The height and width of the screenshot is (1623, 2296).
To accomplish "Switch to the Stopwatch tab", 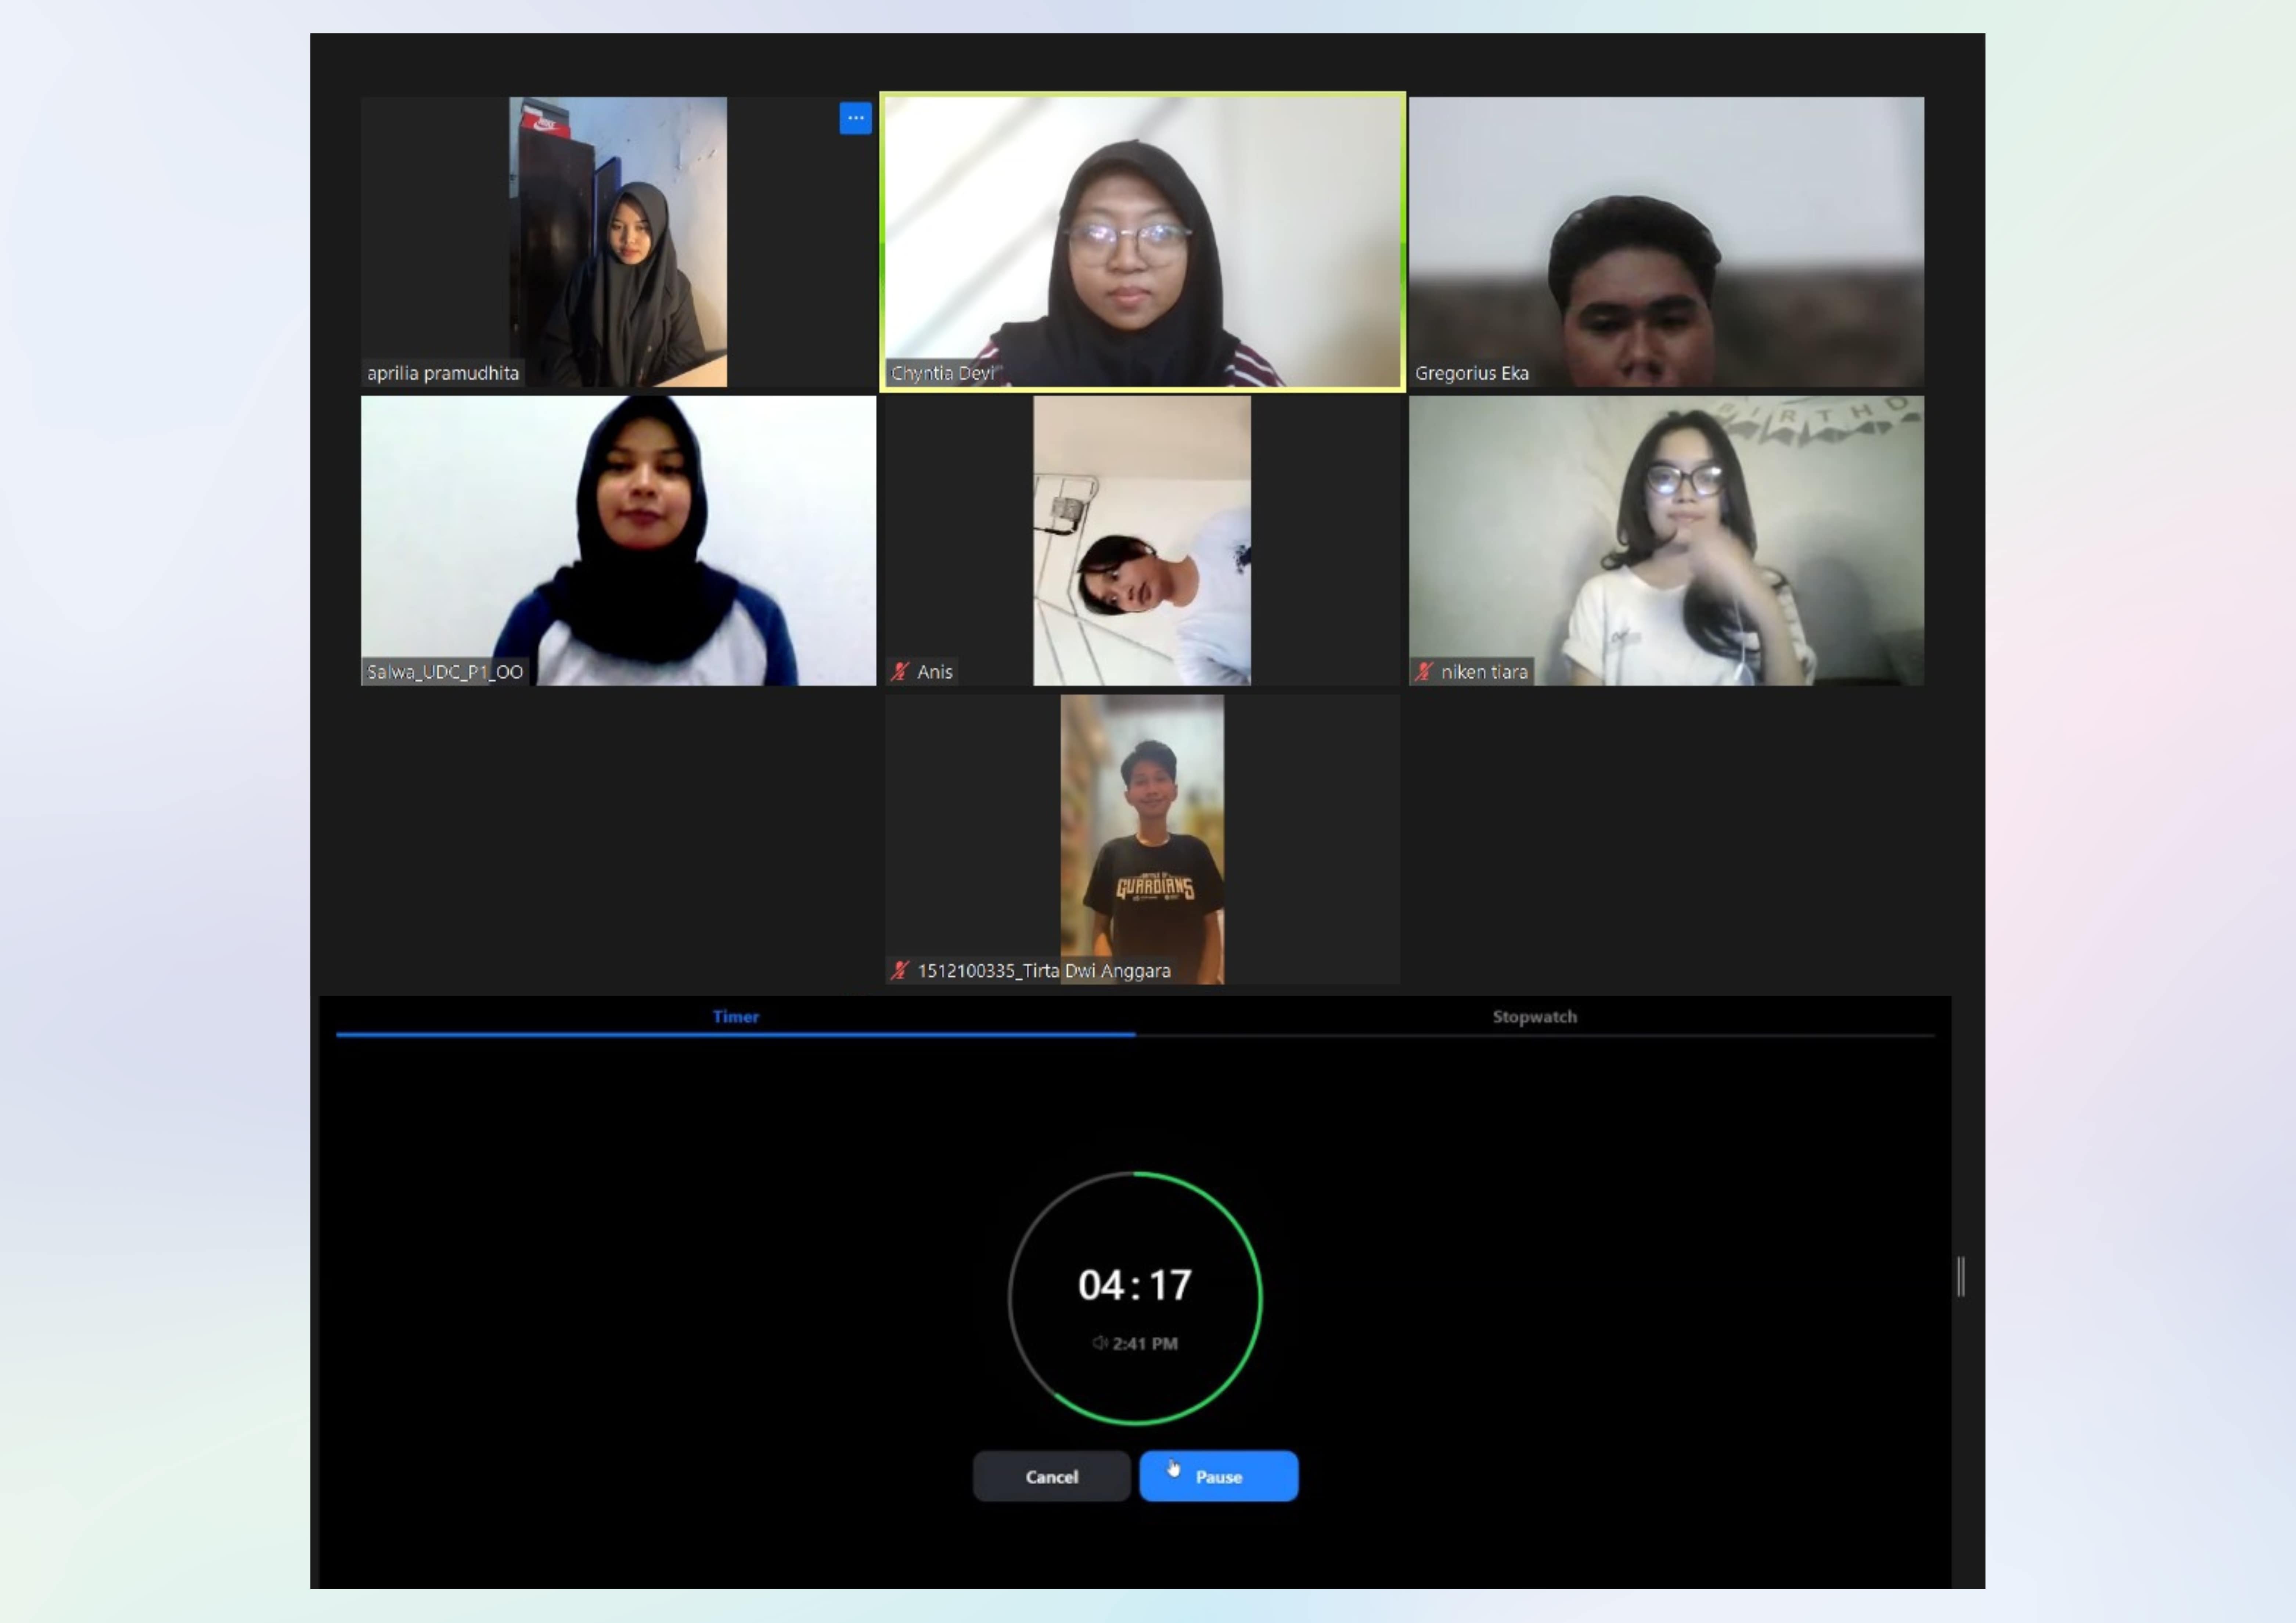I will pos(1534,1017).
